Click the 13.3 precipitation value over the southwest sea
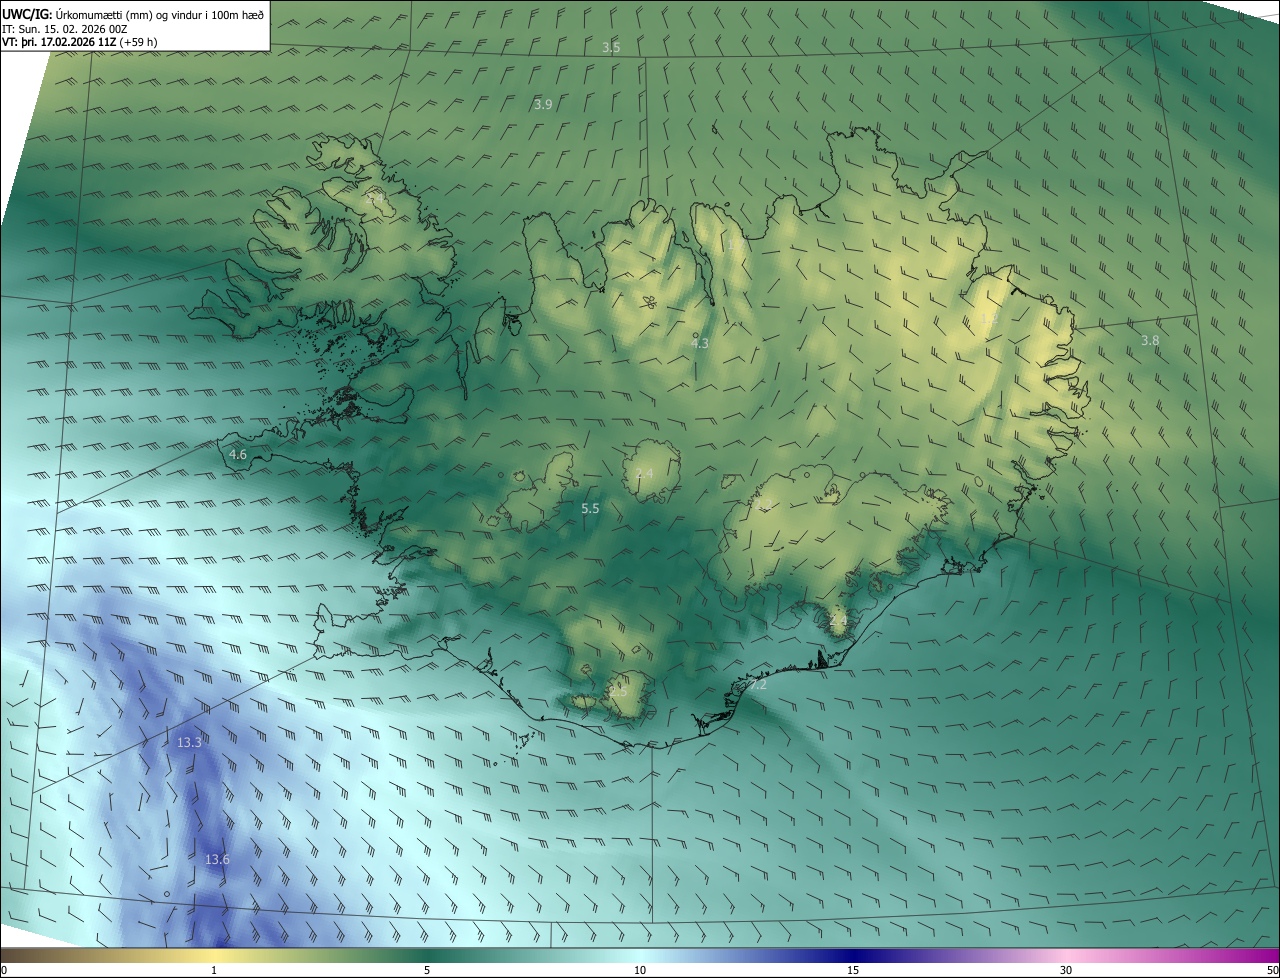The image size is (1280, 978). (x=189, y=742)
